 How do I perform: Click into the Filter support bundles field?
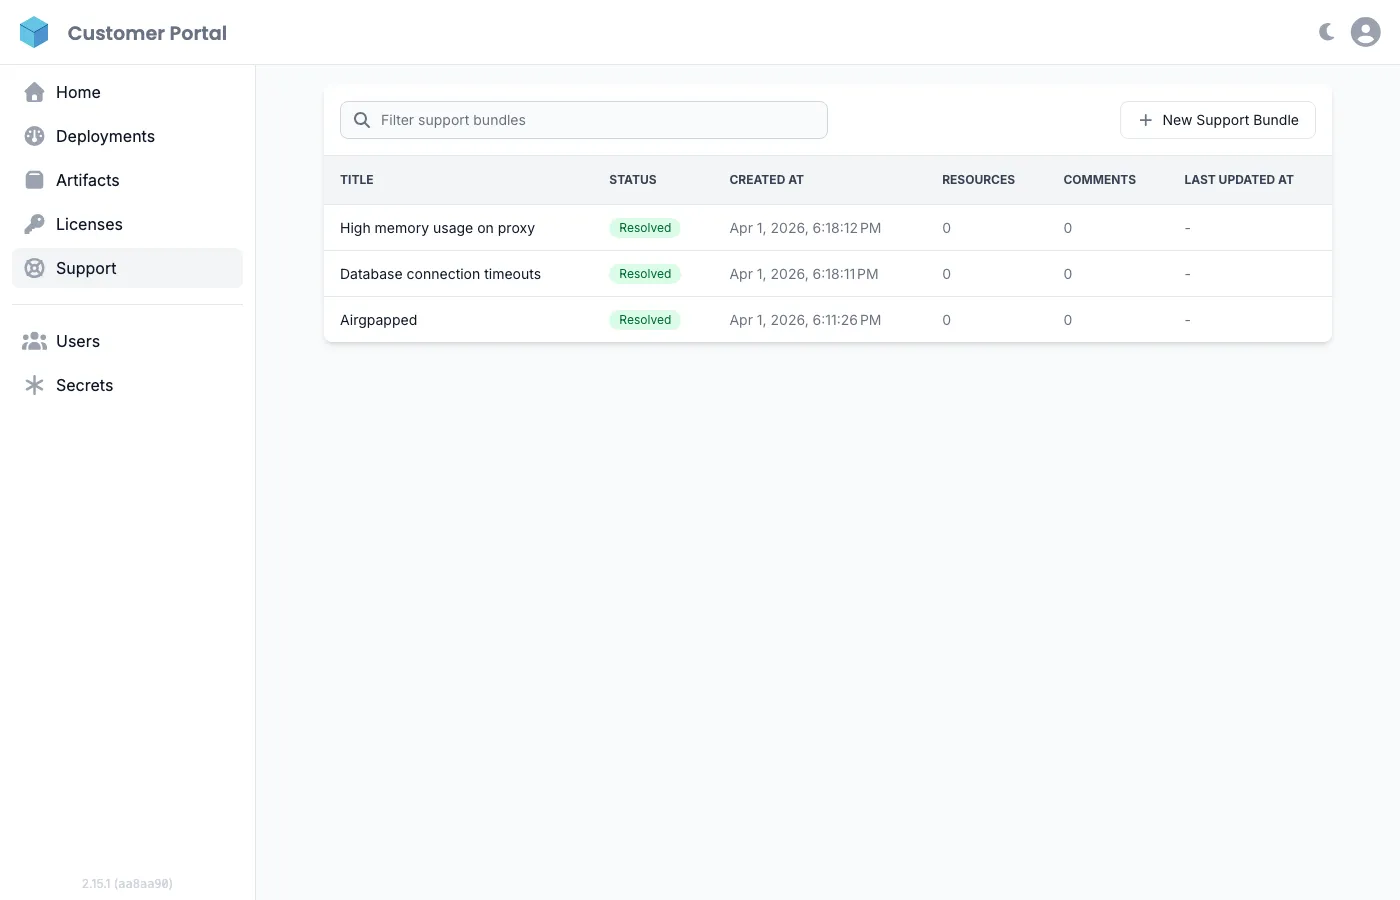583,119
